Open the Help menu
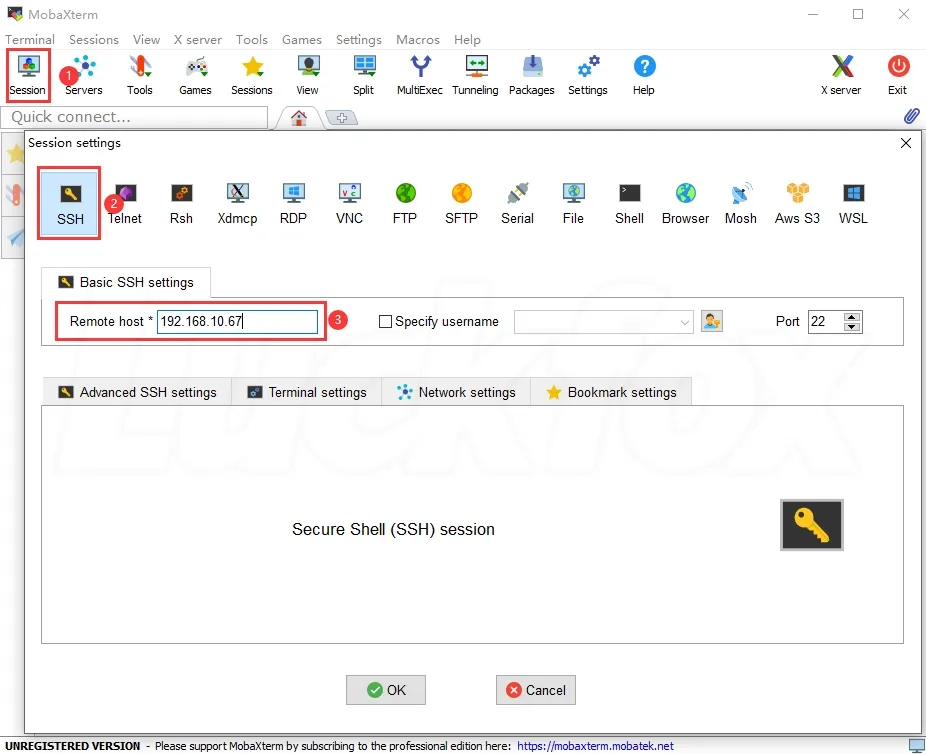Screen dimensions: 926x754 pyautogui.click(x=467, y=40)
